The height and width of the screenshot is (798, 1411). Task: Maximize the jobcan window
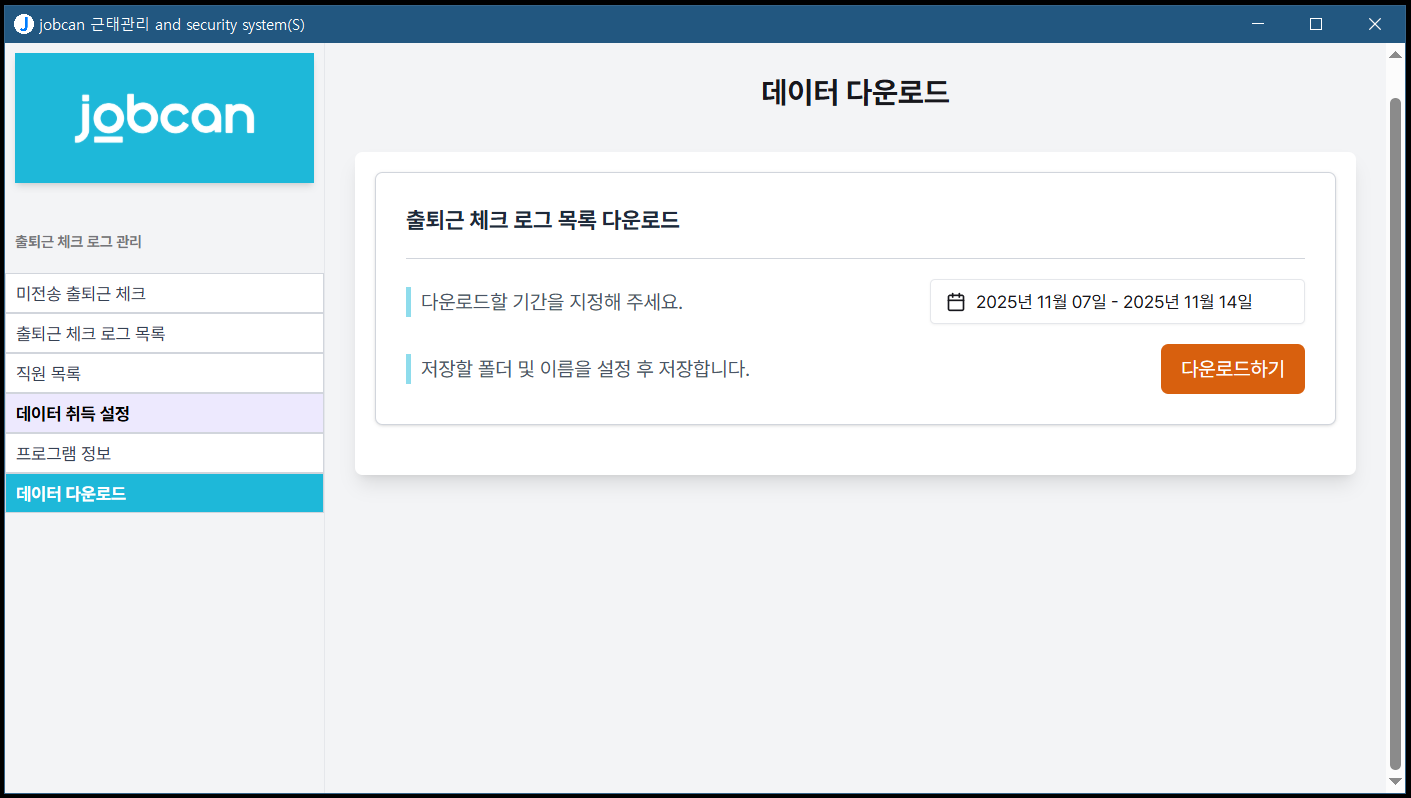point(1316,24)
